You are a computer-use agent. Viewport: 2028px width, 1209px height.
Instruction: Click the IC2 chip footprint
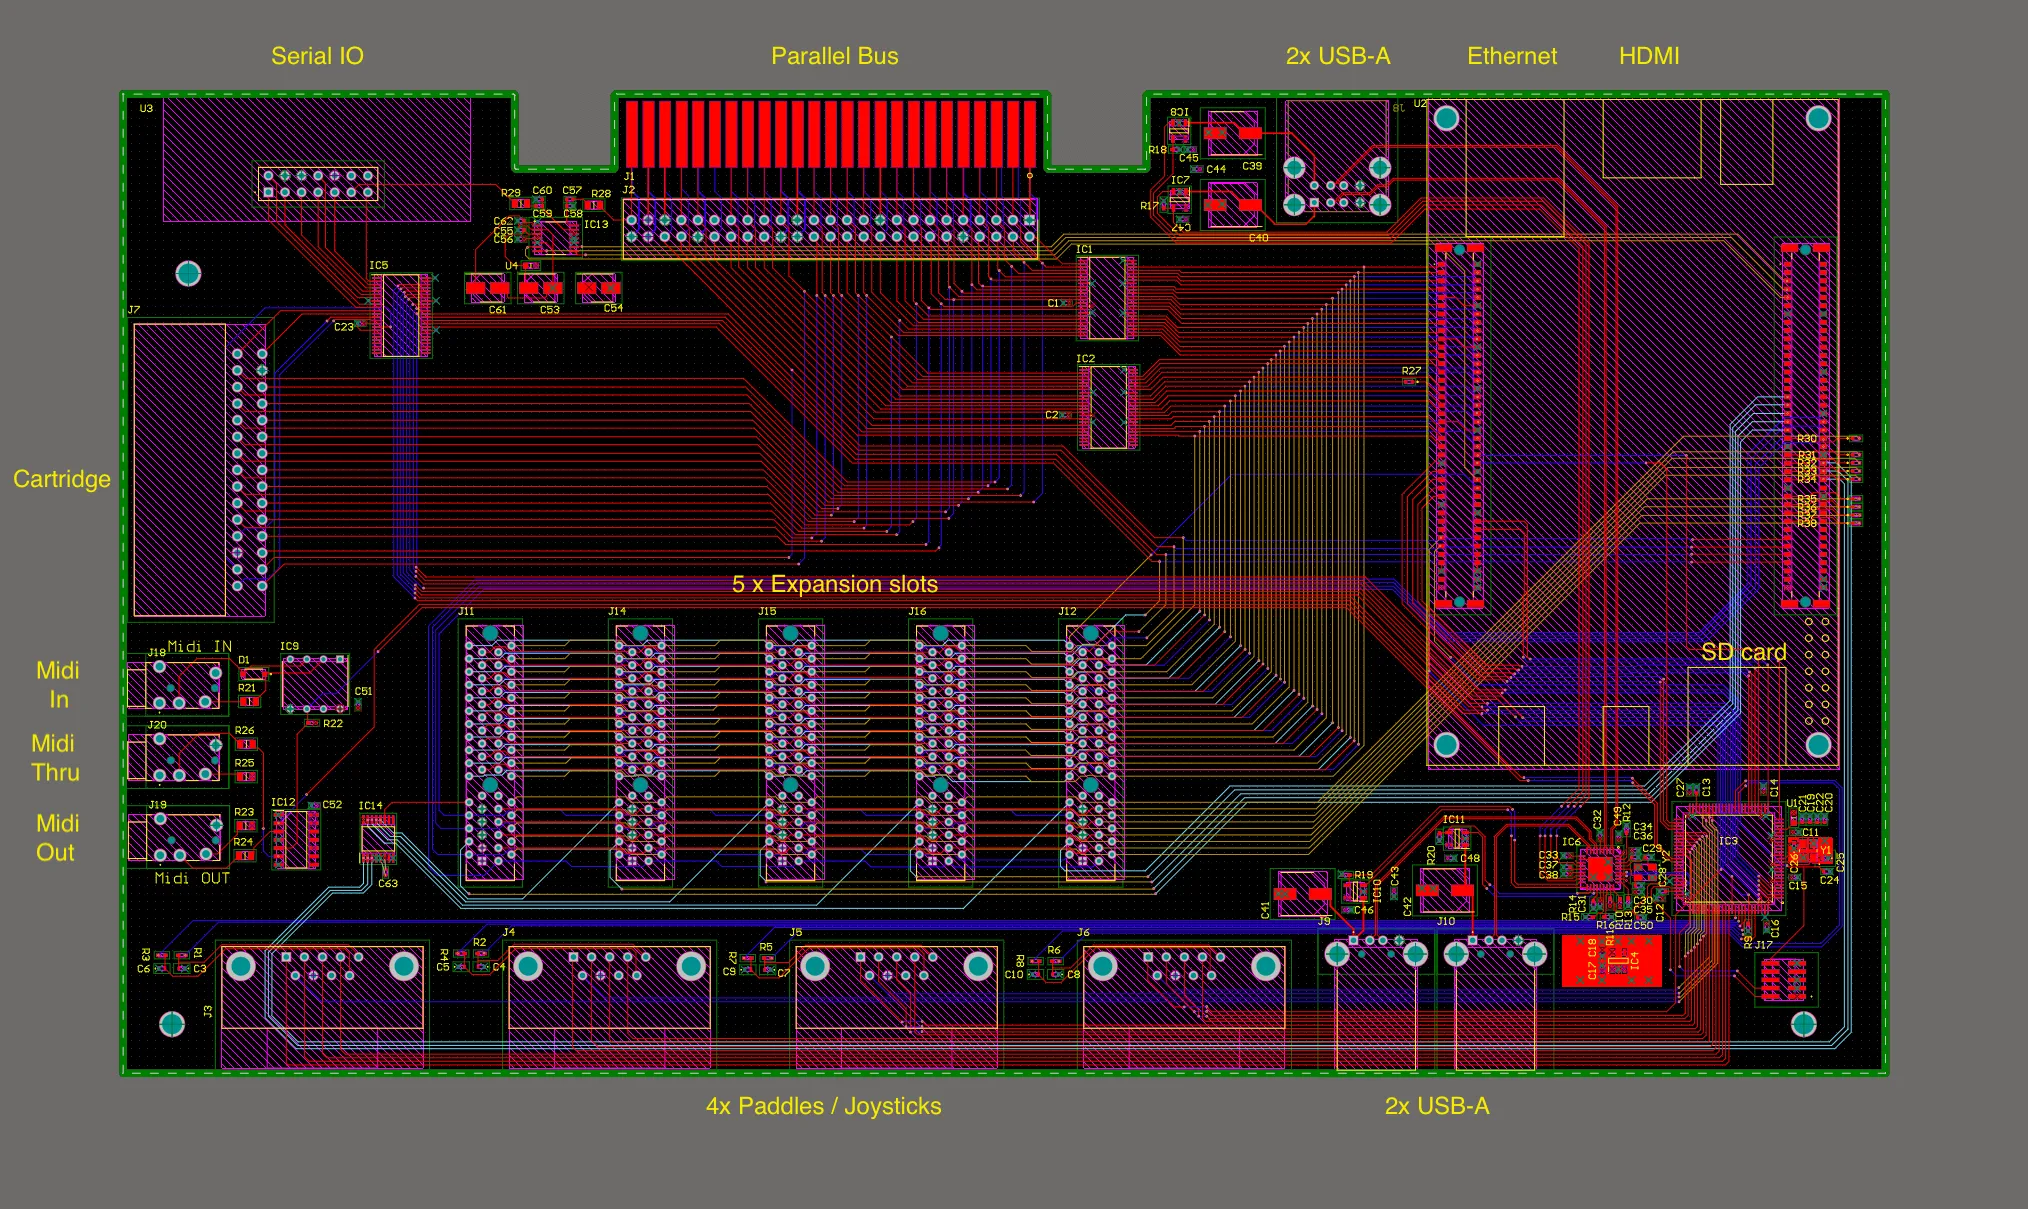1106,407
